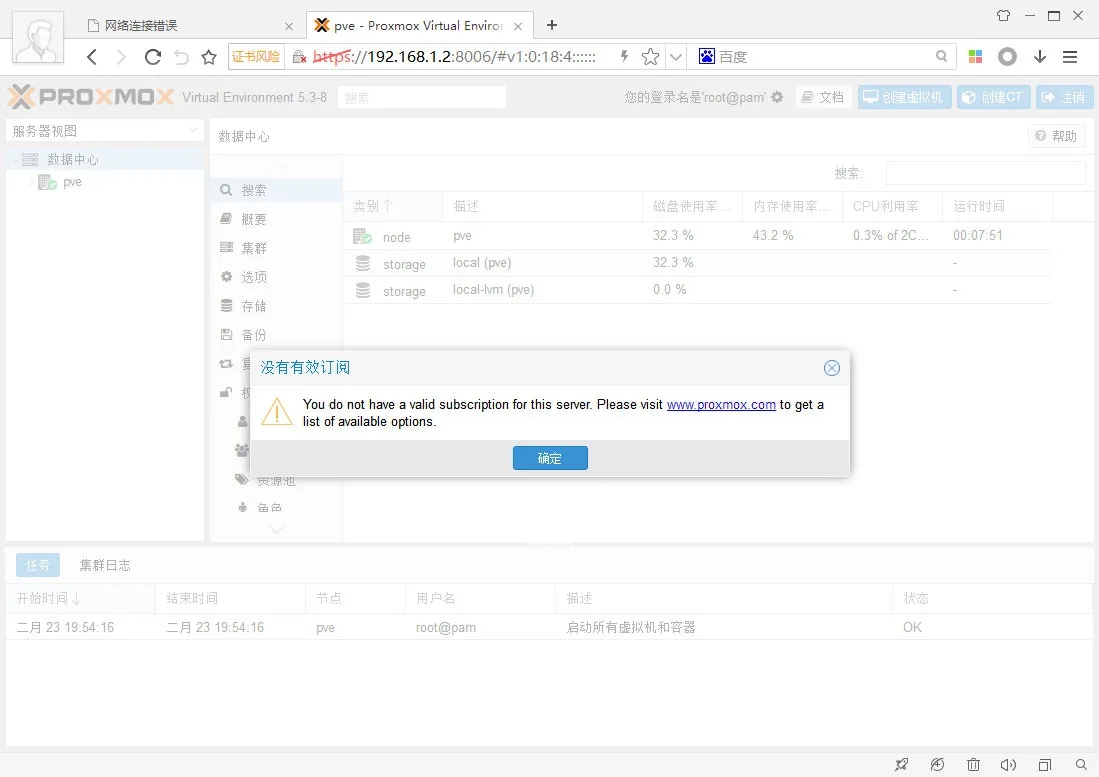Viewport: 1099px width, 777px height.
Task: Click the 创建虚拟机 button
Action: click(x=904, y=97)
